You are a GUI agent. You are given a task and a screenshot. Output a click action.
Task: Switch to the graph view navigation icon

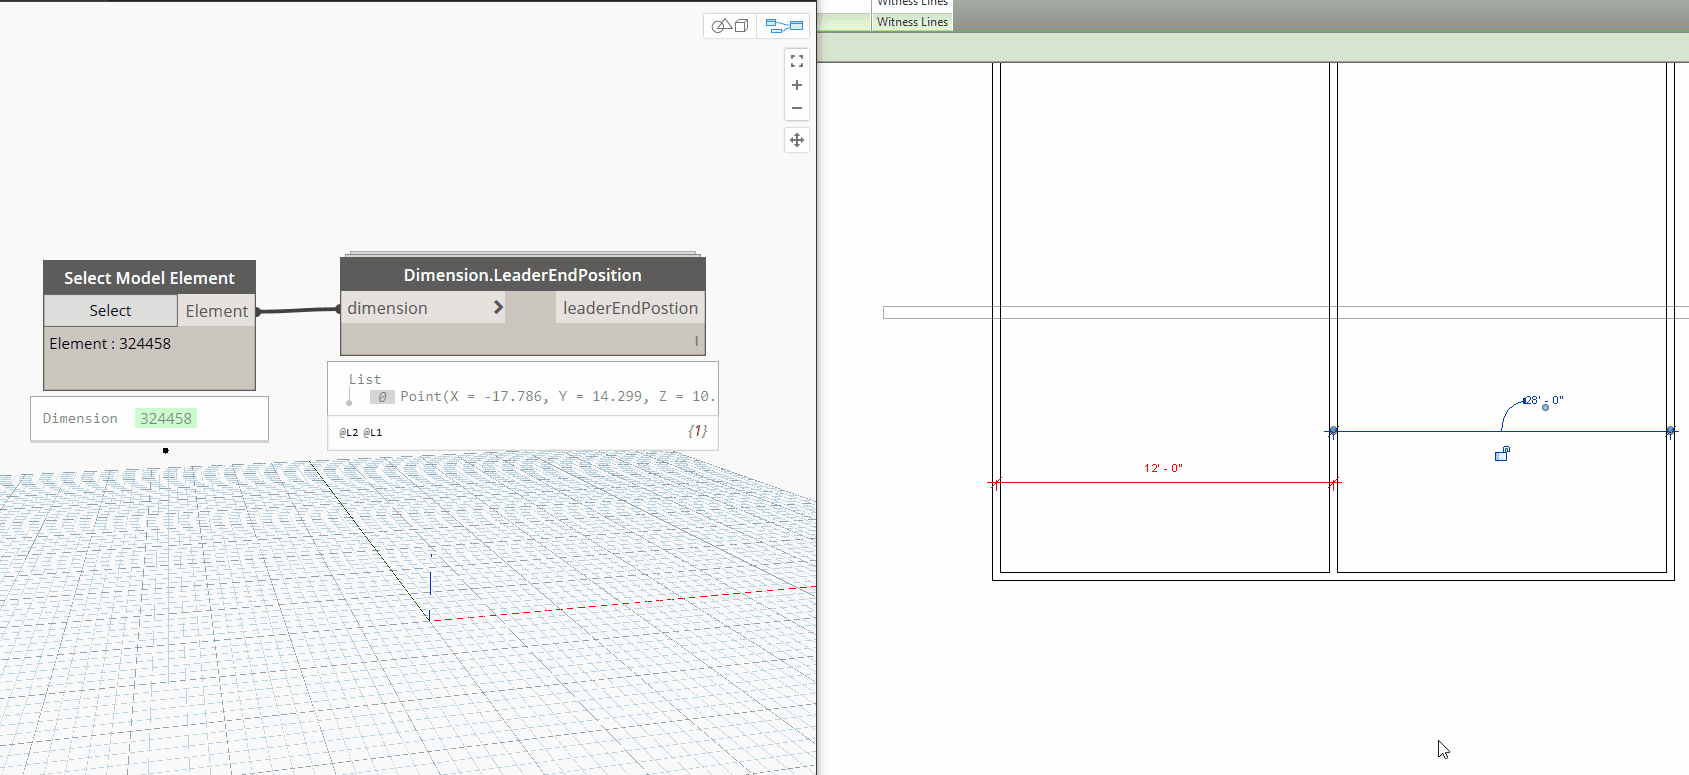[784, 26]
